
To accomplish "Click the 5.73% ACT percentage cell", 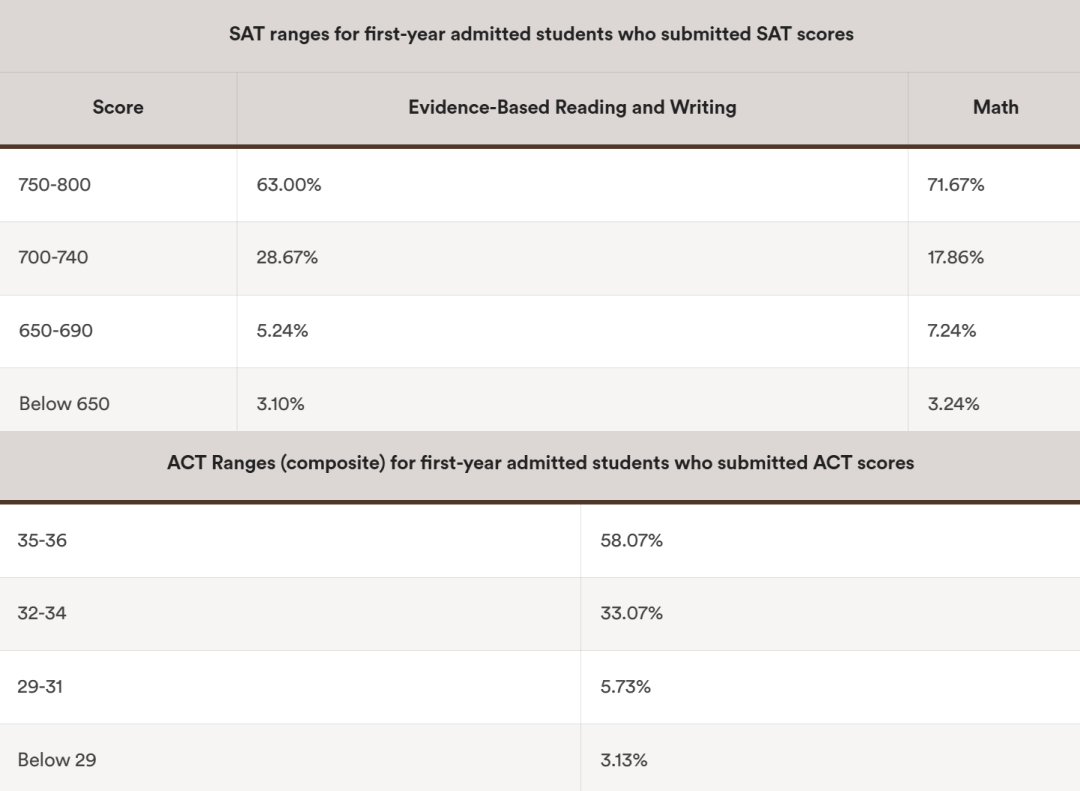I will [626, 687].
